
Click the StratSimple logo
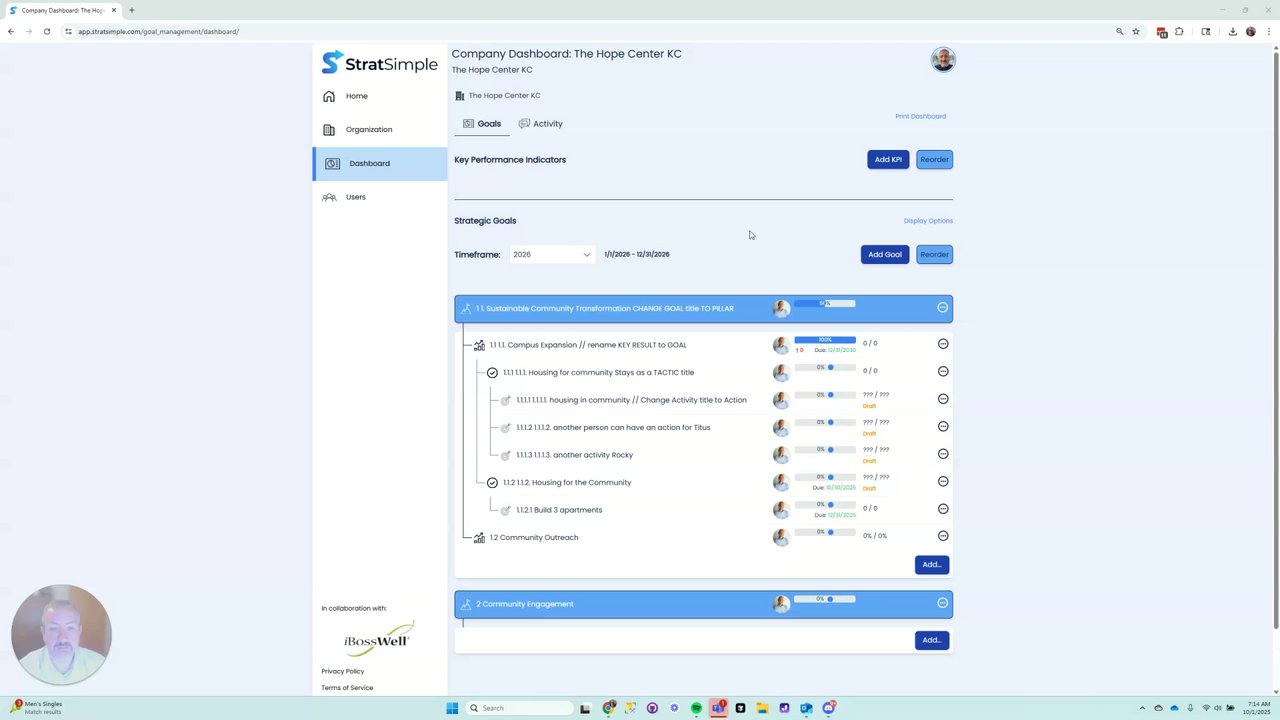coord(379,62)
